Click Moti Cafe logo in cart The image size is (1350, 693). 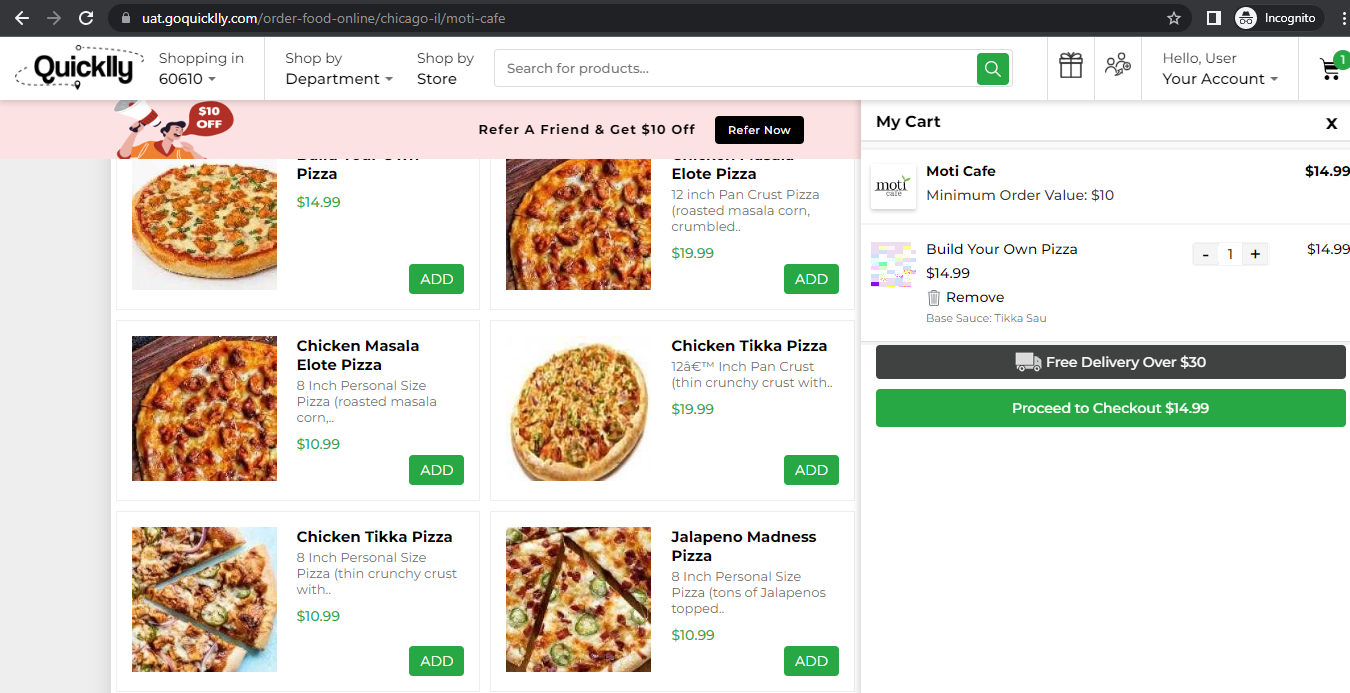tap(893, 186)
